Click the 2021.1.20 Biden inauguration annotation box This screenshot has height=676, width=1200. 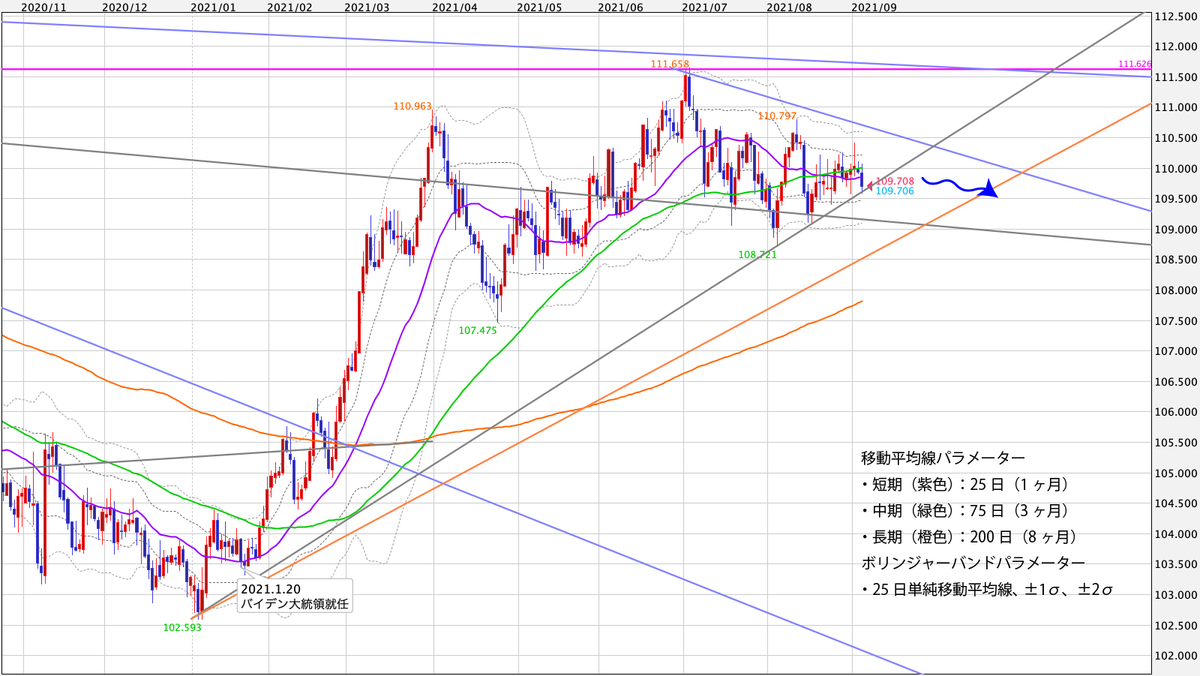tap(295, 596)
